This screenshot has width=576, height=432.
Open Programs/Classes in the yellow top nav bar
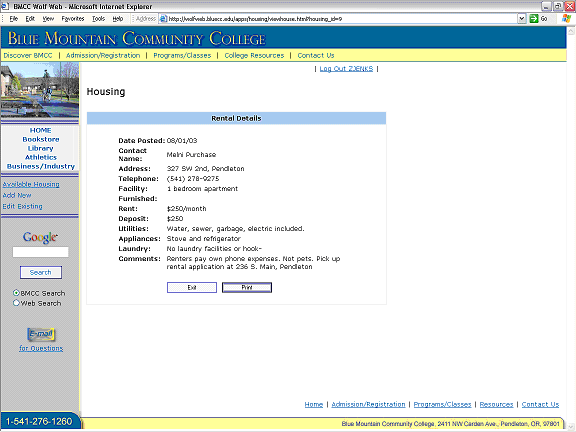[182, 55]
